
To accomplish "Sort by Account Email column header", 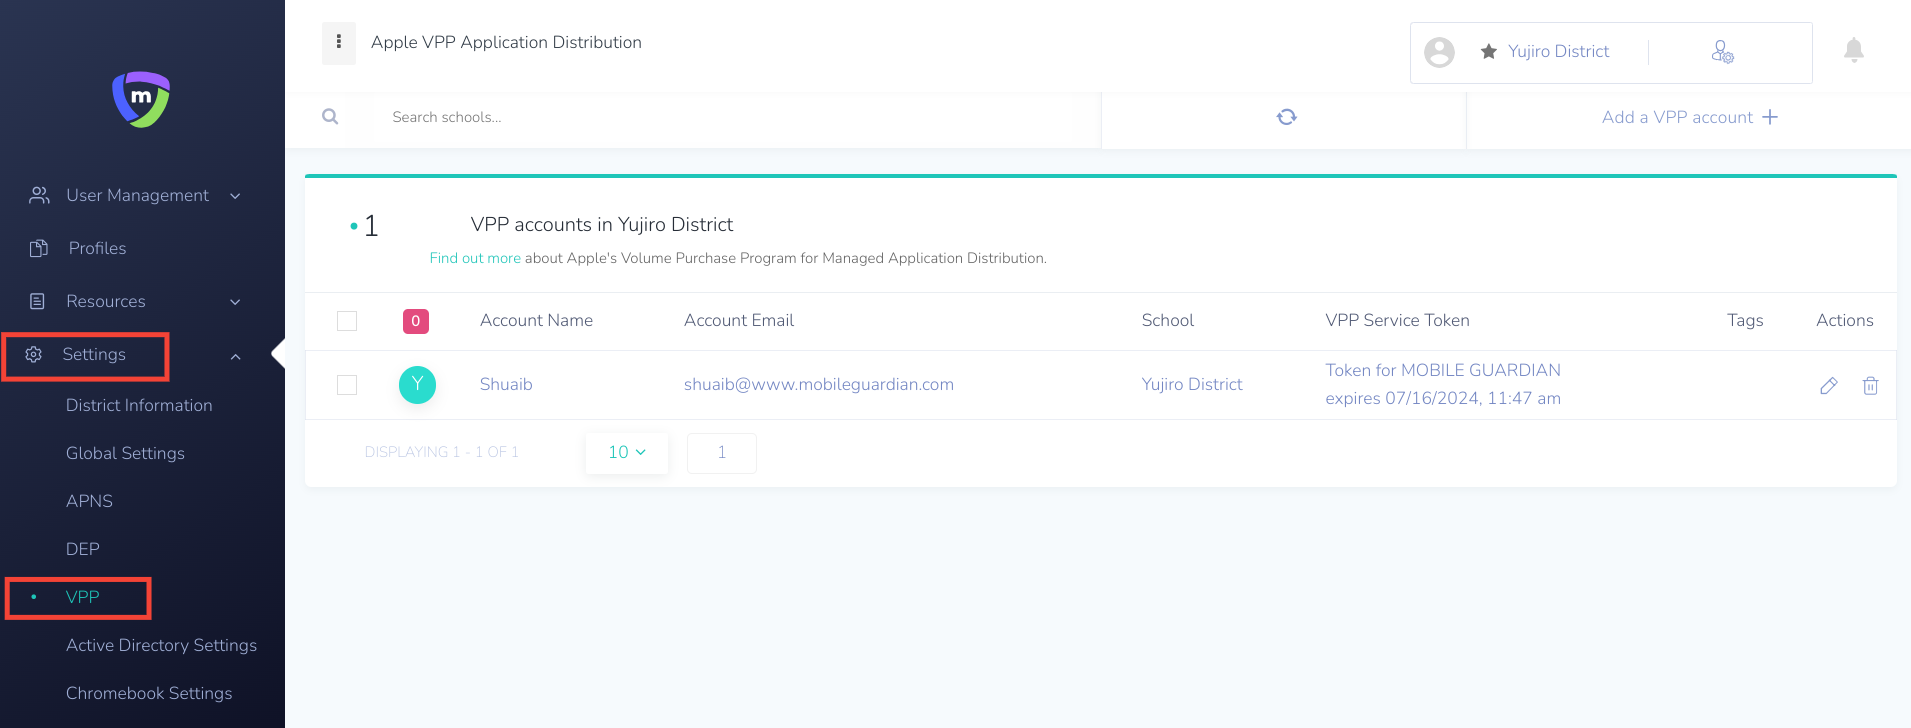I will 739,320.
